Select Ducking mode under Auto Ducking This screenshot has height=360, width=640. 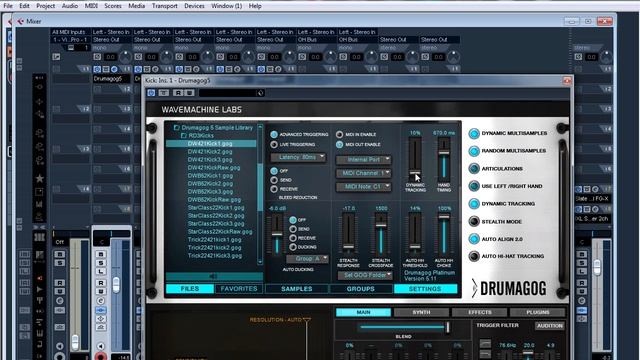tap(293, 247)
